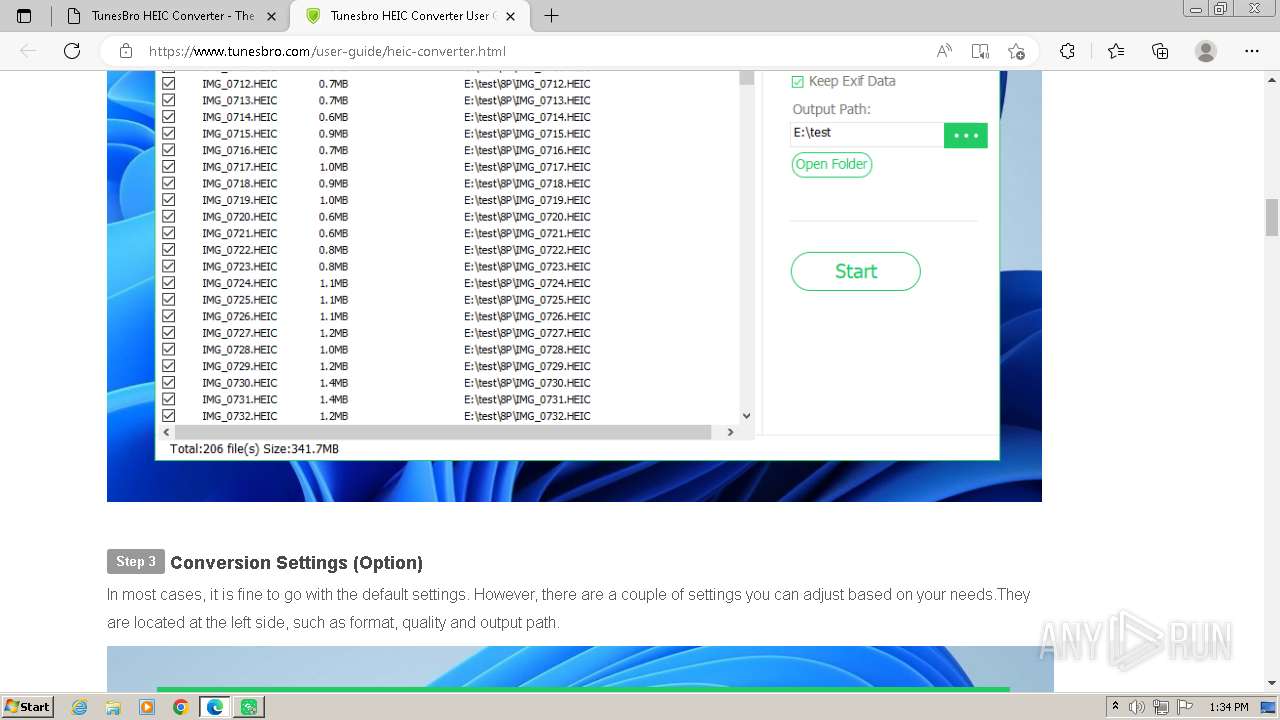Click file list horizontal scroll right arrow
1280x720 pixels.
[730, 432]
